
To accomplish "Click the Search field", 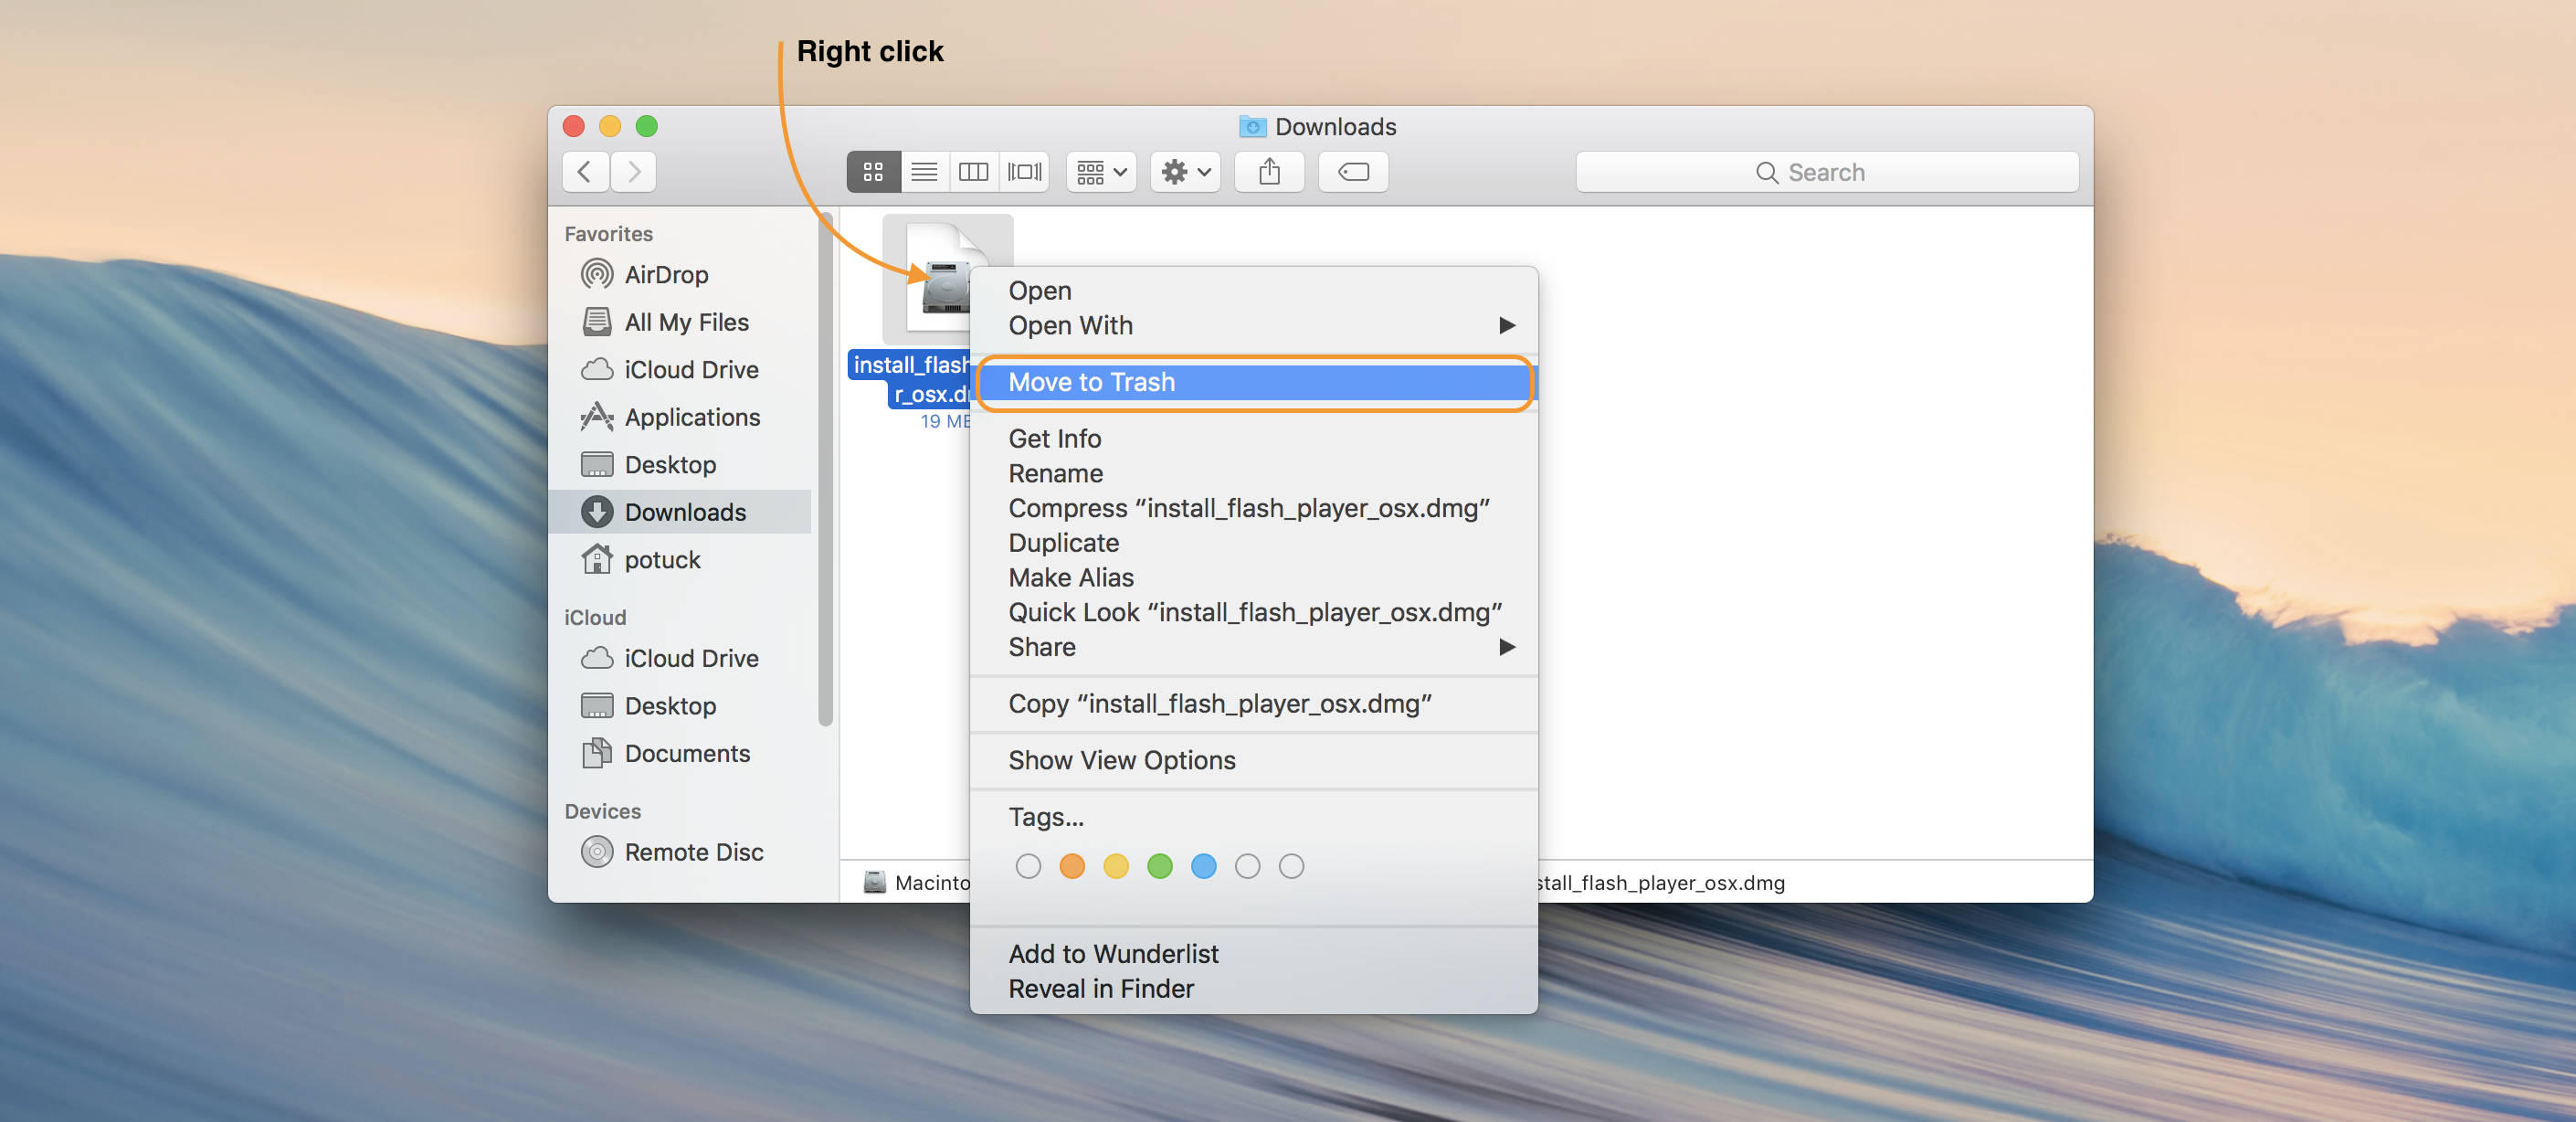I will [1826, 172].
